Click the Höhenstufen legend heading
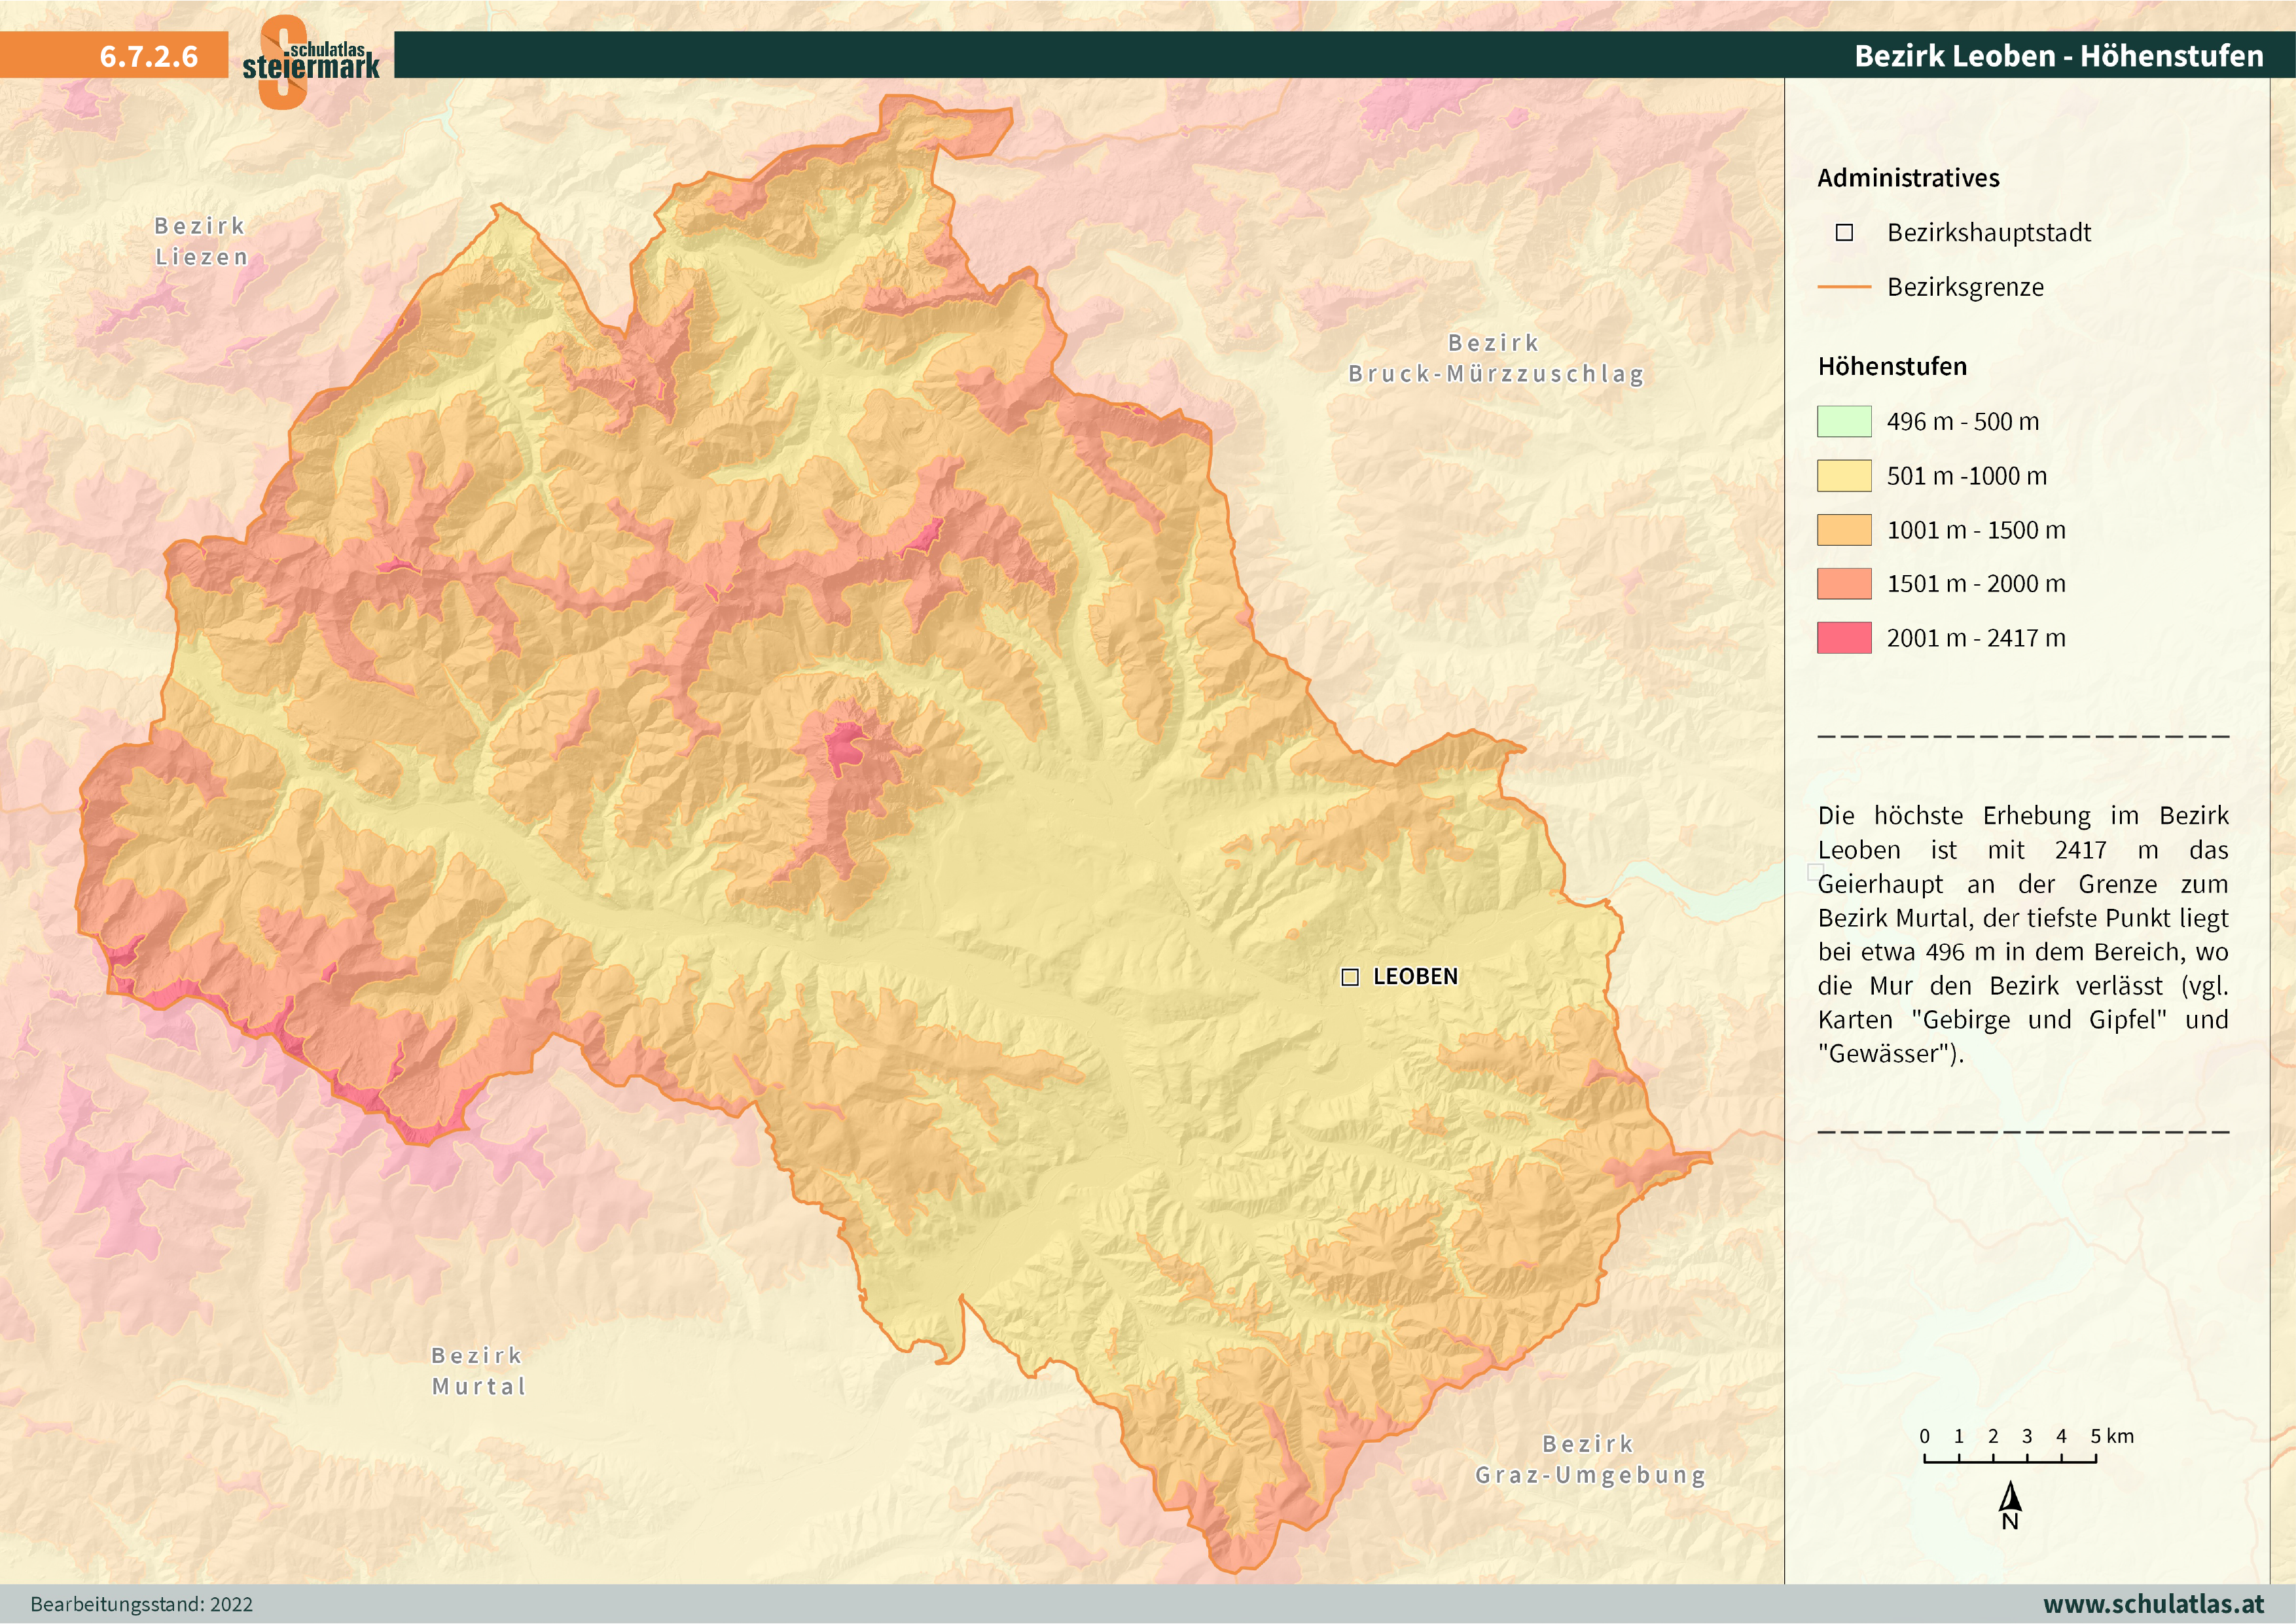 pos(1892,367)
